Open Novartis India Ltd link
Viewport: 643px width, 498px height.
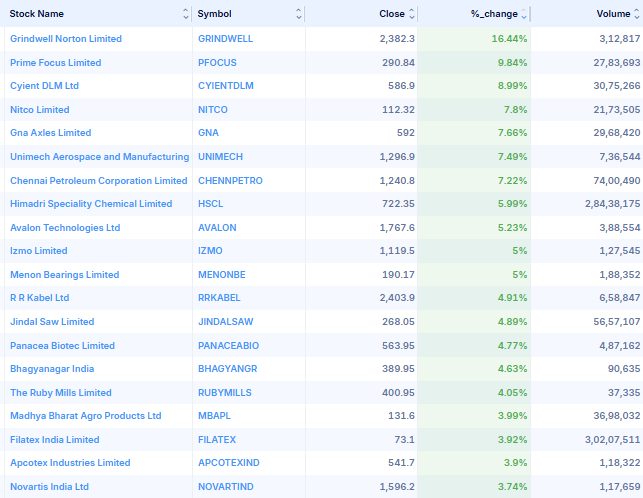[x=50, y=487]
